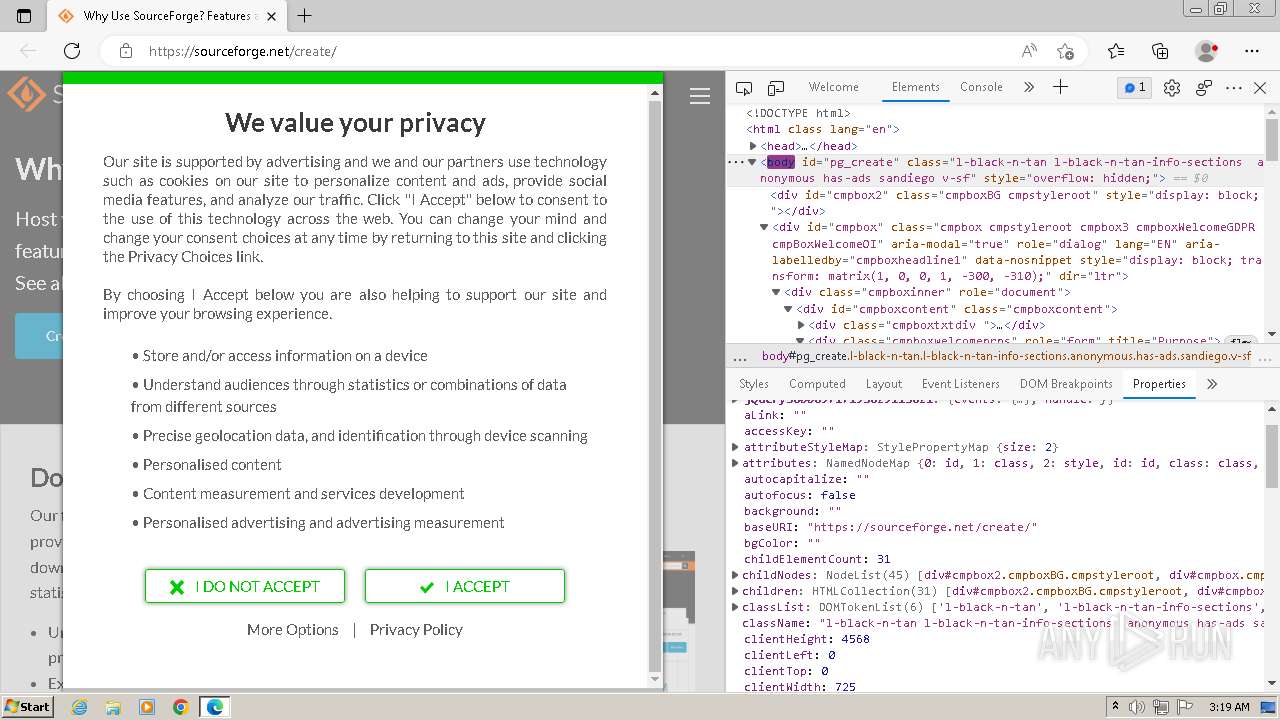Screen dimensions: 1280x720
Task: View site information via the lock icon
Action: click(125, 51)
